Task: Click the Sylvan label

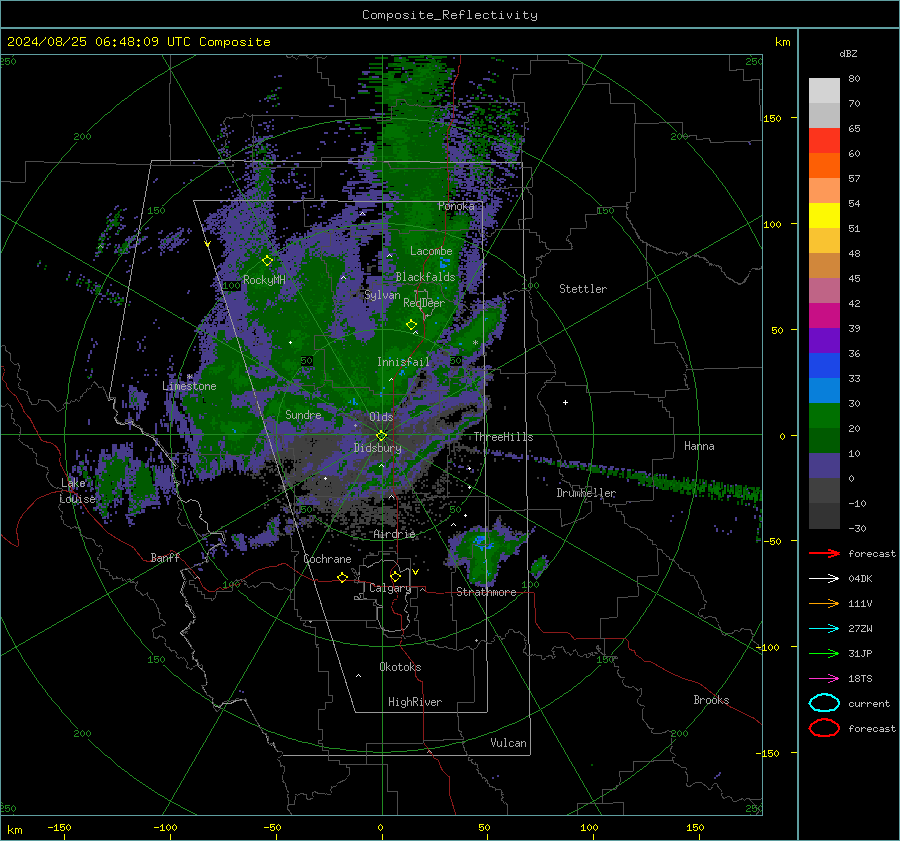Action: coord(382,295)
